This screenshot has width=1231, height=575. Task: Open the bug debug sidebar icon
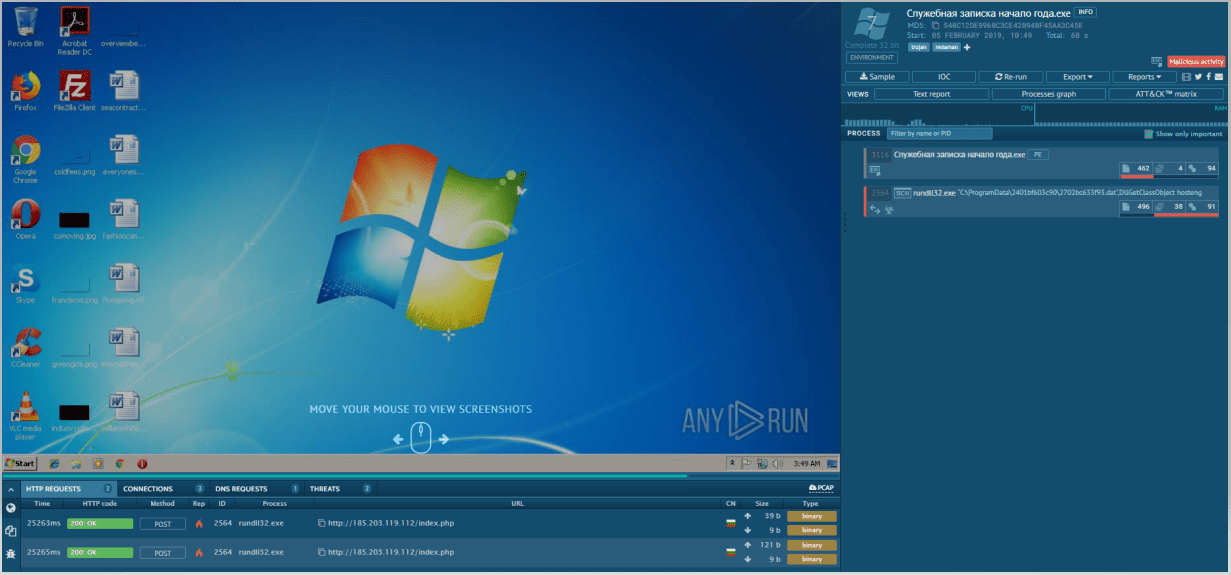pos(10,552)
